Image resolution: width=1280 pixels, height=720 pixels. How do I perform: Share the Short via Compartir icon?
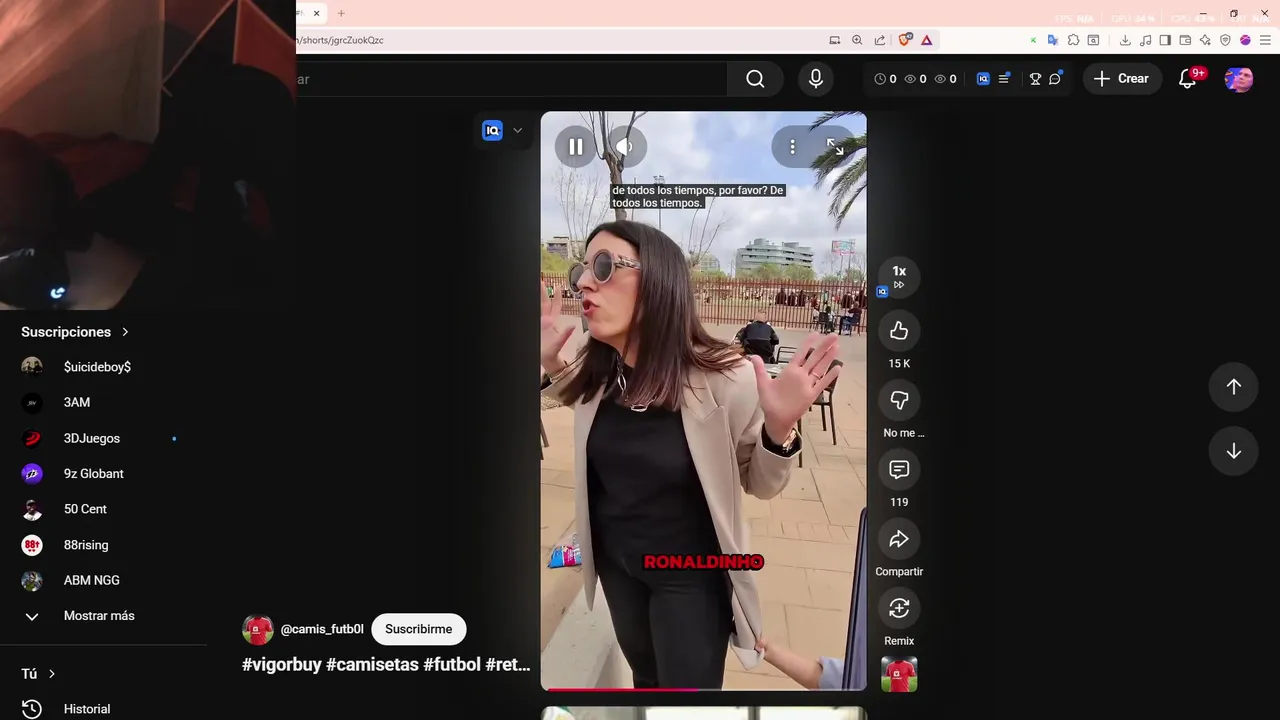899,539
